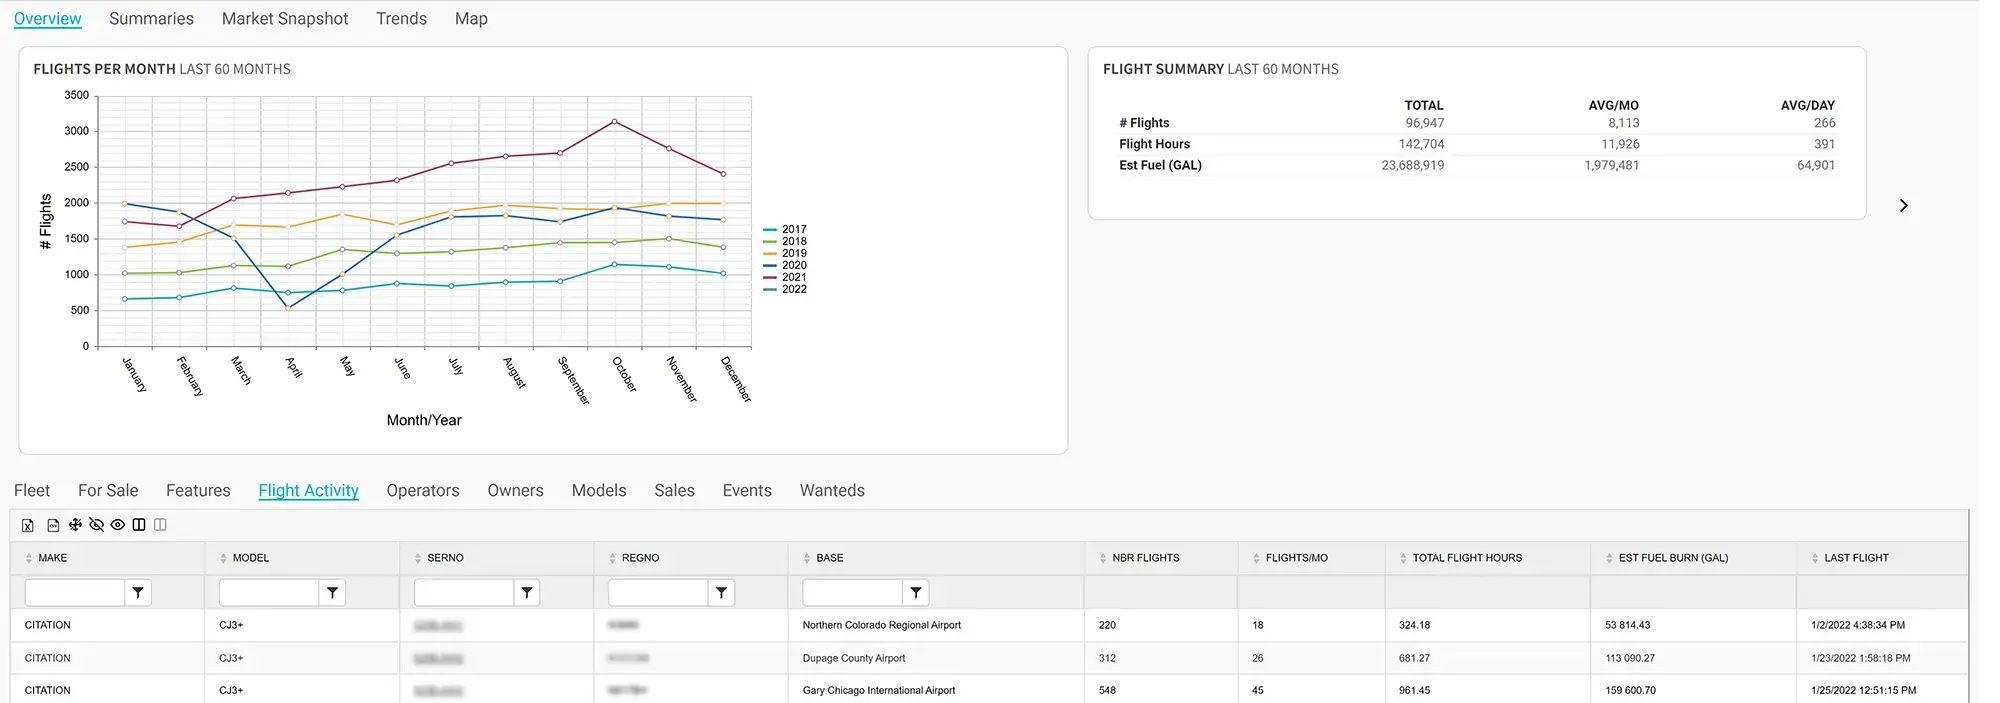This screenshot has width=2000, height=703.
Task: Click the black two-column layout icon
Action: [x=139, y=524]
